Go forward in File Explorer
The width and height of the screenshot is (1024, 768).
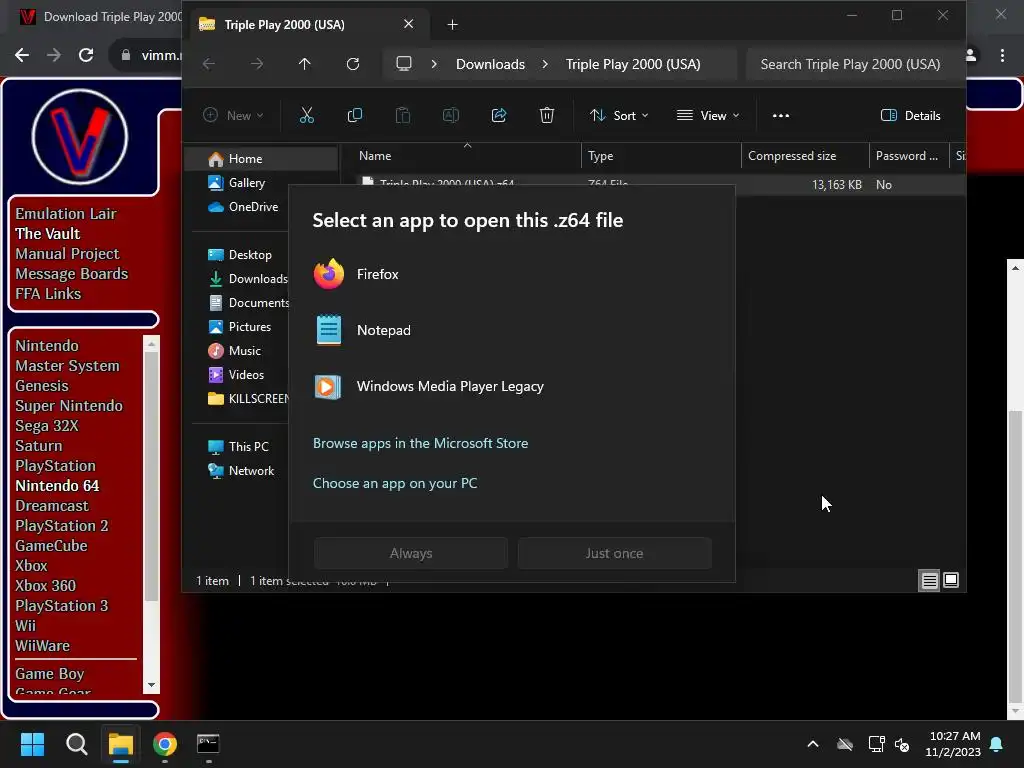(257, 64)
